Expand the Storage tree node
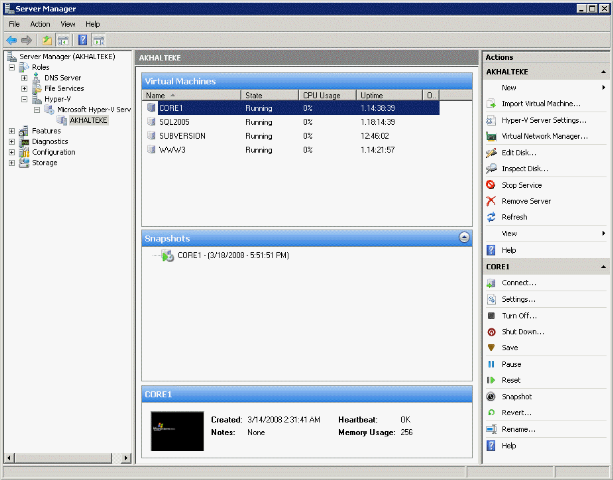 tap(12, 163)
